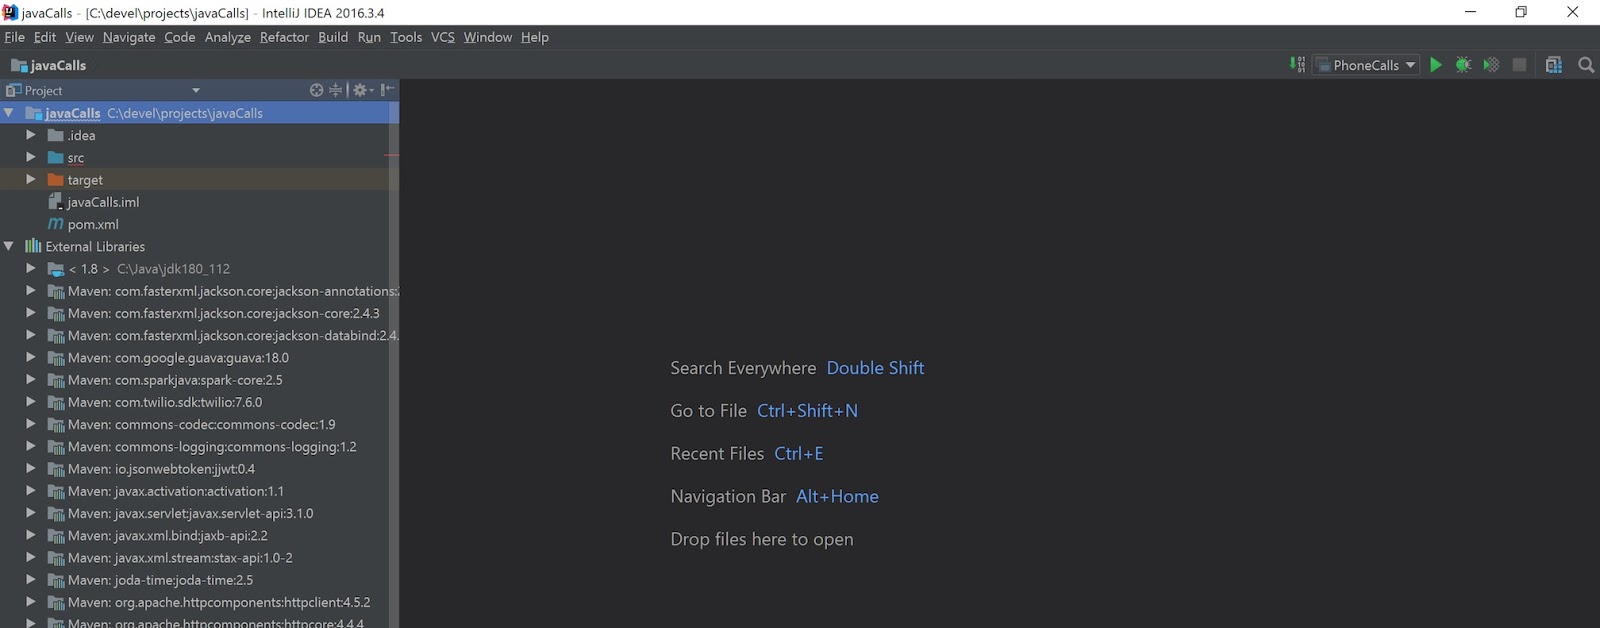Expand the guava:18.0 library node
Image resolution: width=1600 pixels, height=628 pixels.
31,357
